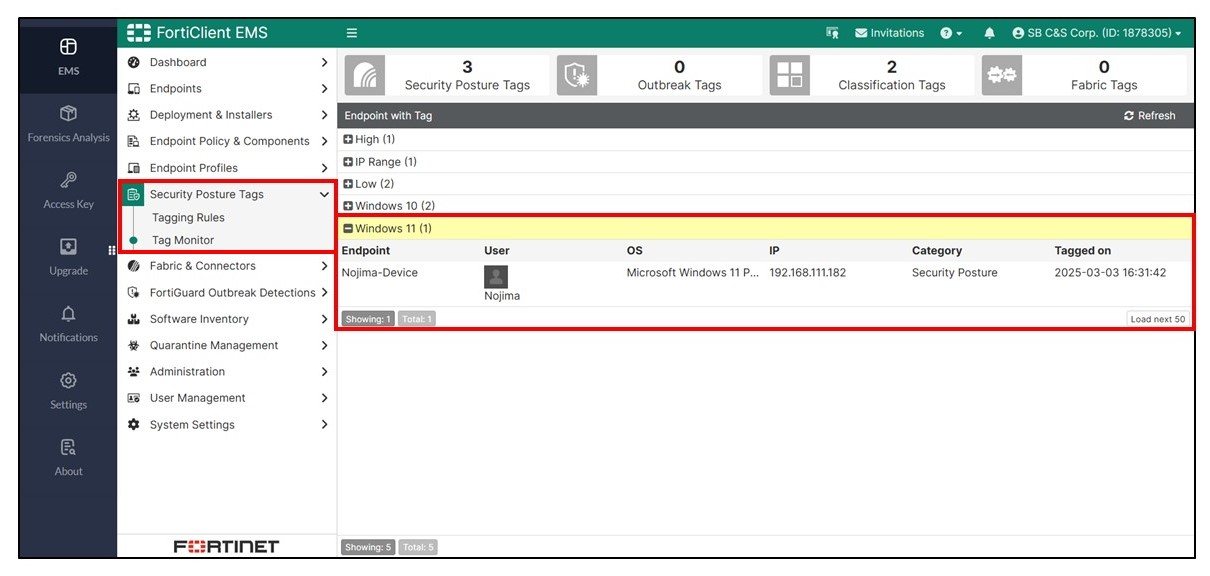
Task: Click Load next 50 button
Action: 1157,319
